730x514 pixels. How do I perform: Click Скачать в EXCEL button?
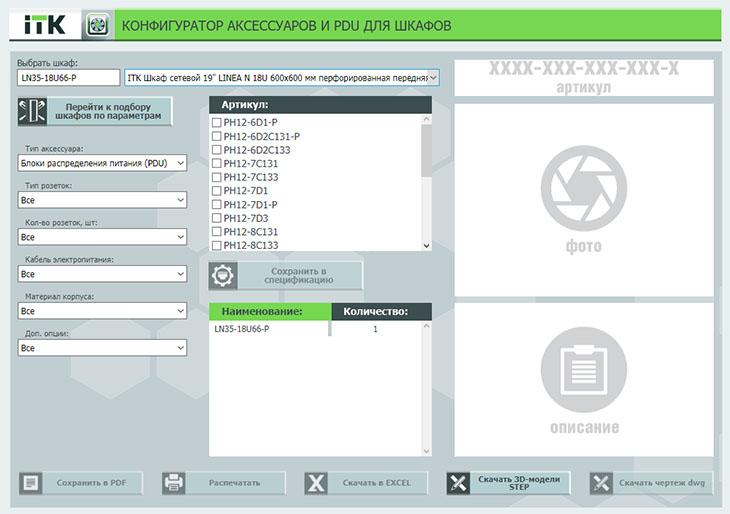pyautogui.click(x=366, y=483)
